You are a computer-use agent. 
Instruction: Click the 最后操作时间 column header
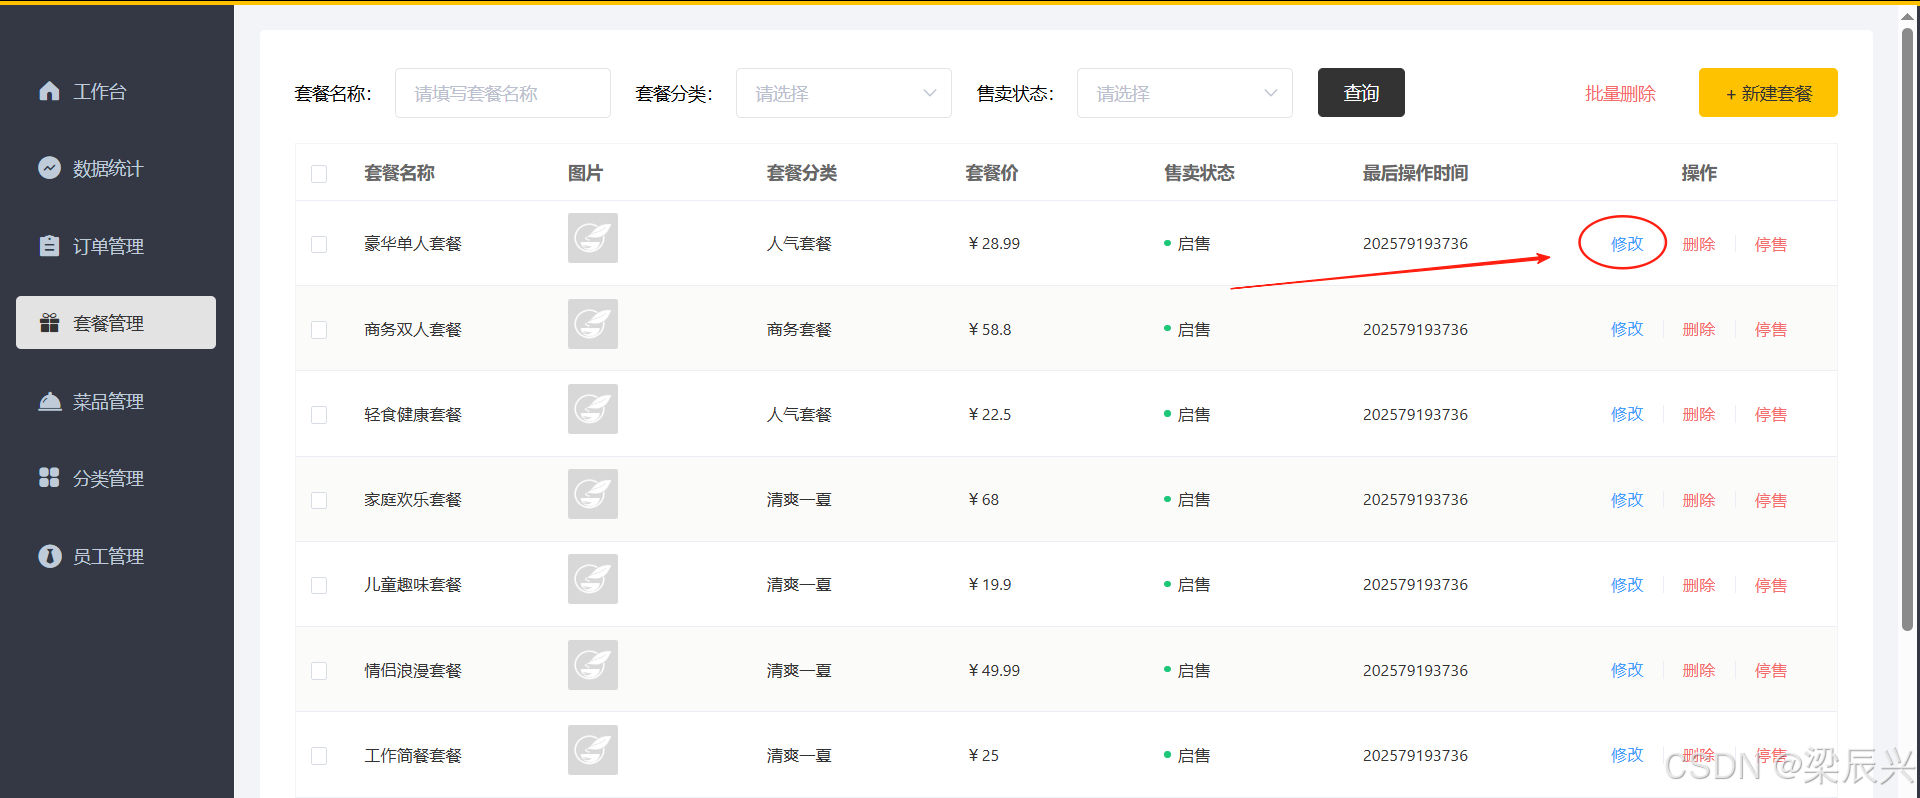(x=1415, y=173)
